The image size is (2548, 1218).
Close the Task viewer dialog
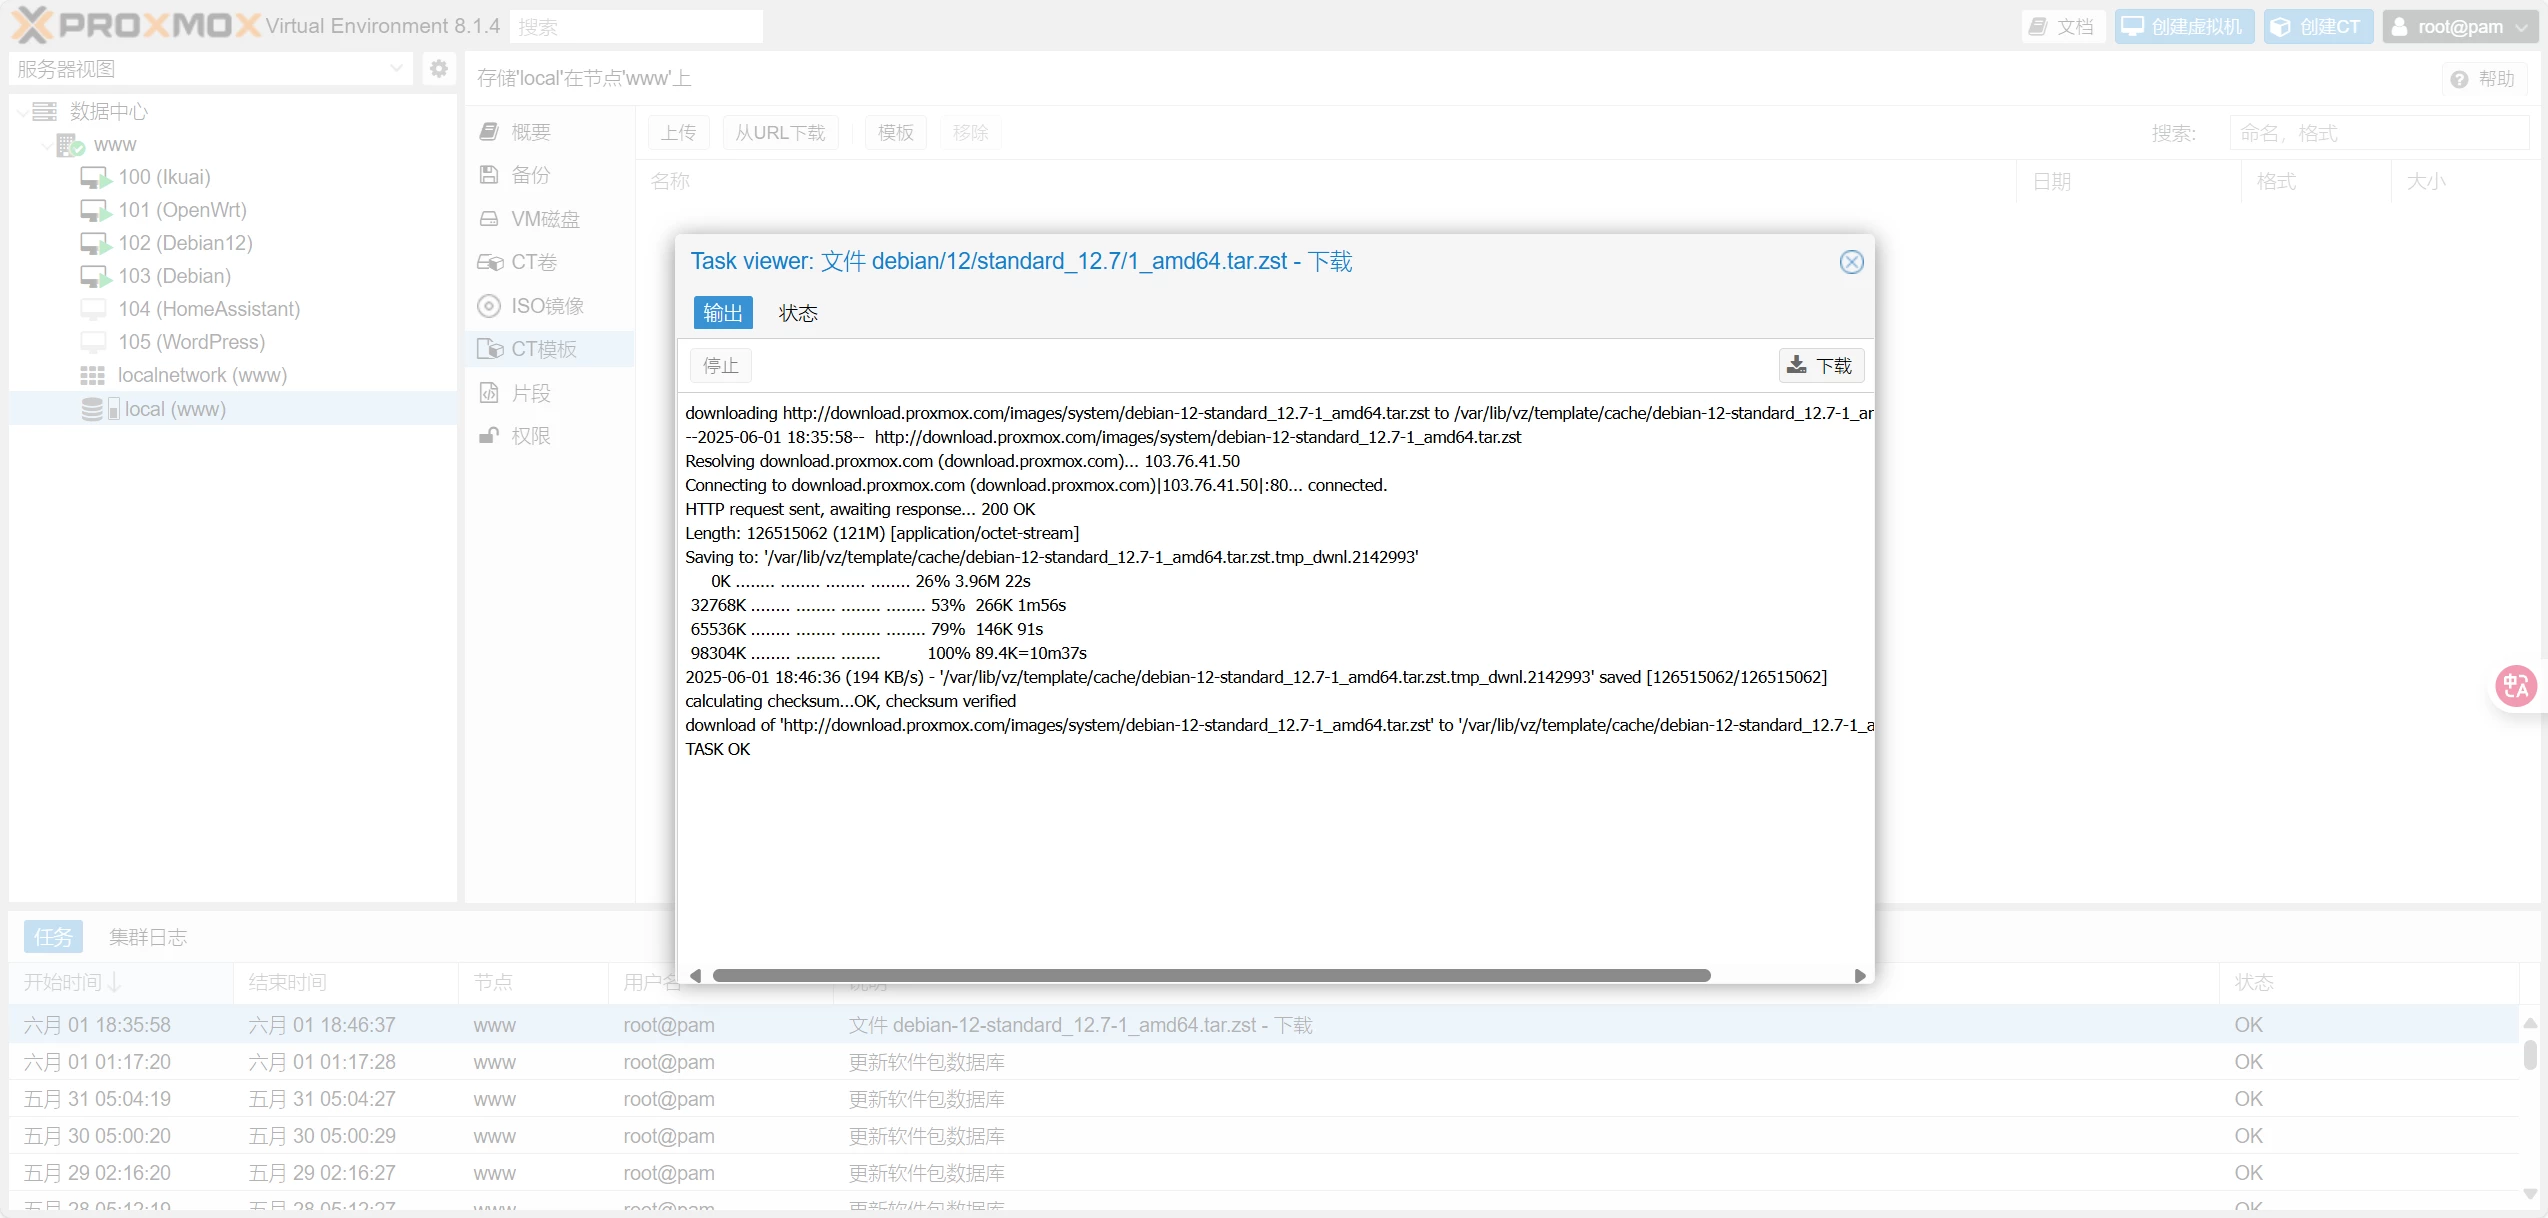tap(1851, 262)
